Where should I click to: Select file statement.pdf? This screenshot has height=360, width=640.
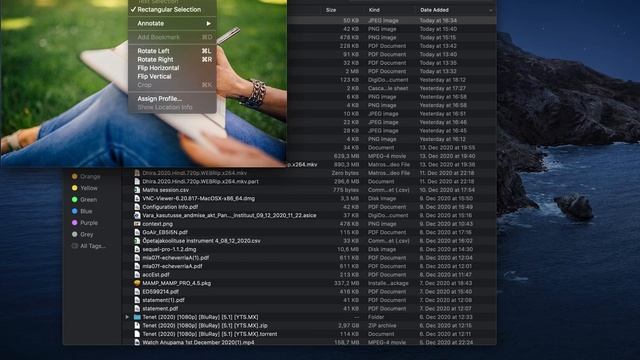pos(160,309)
